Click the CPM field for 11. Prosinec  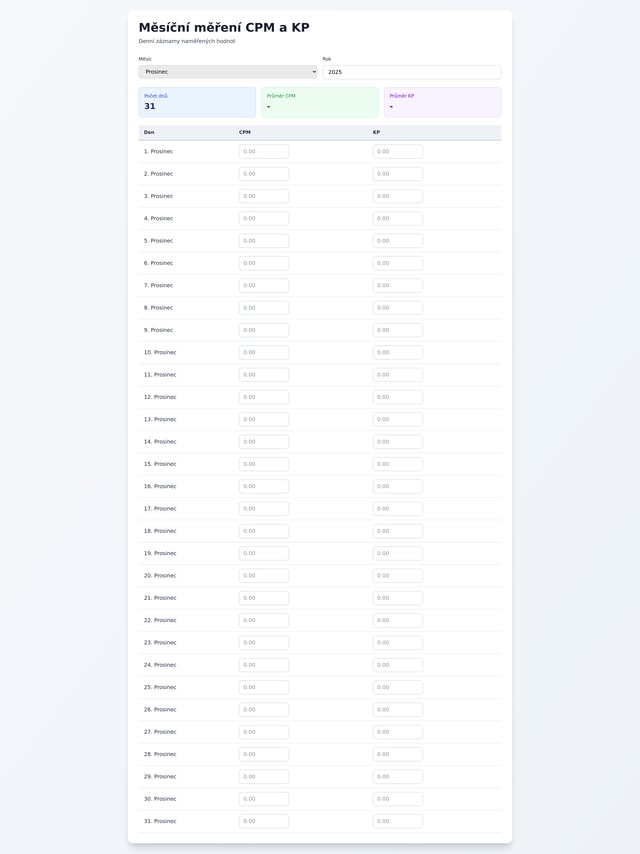pyautogui.click(x=264, y=375)
